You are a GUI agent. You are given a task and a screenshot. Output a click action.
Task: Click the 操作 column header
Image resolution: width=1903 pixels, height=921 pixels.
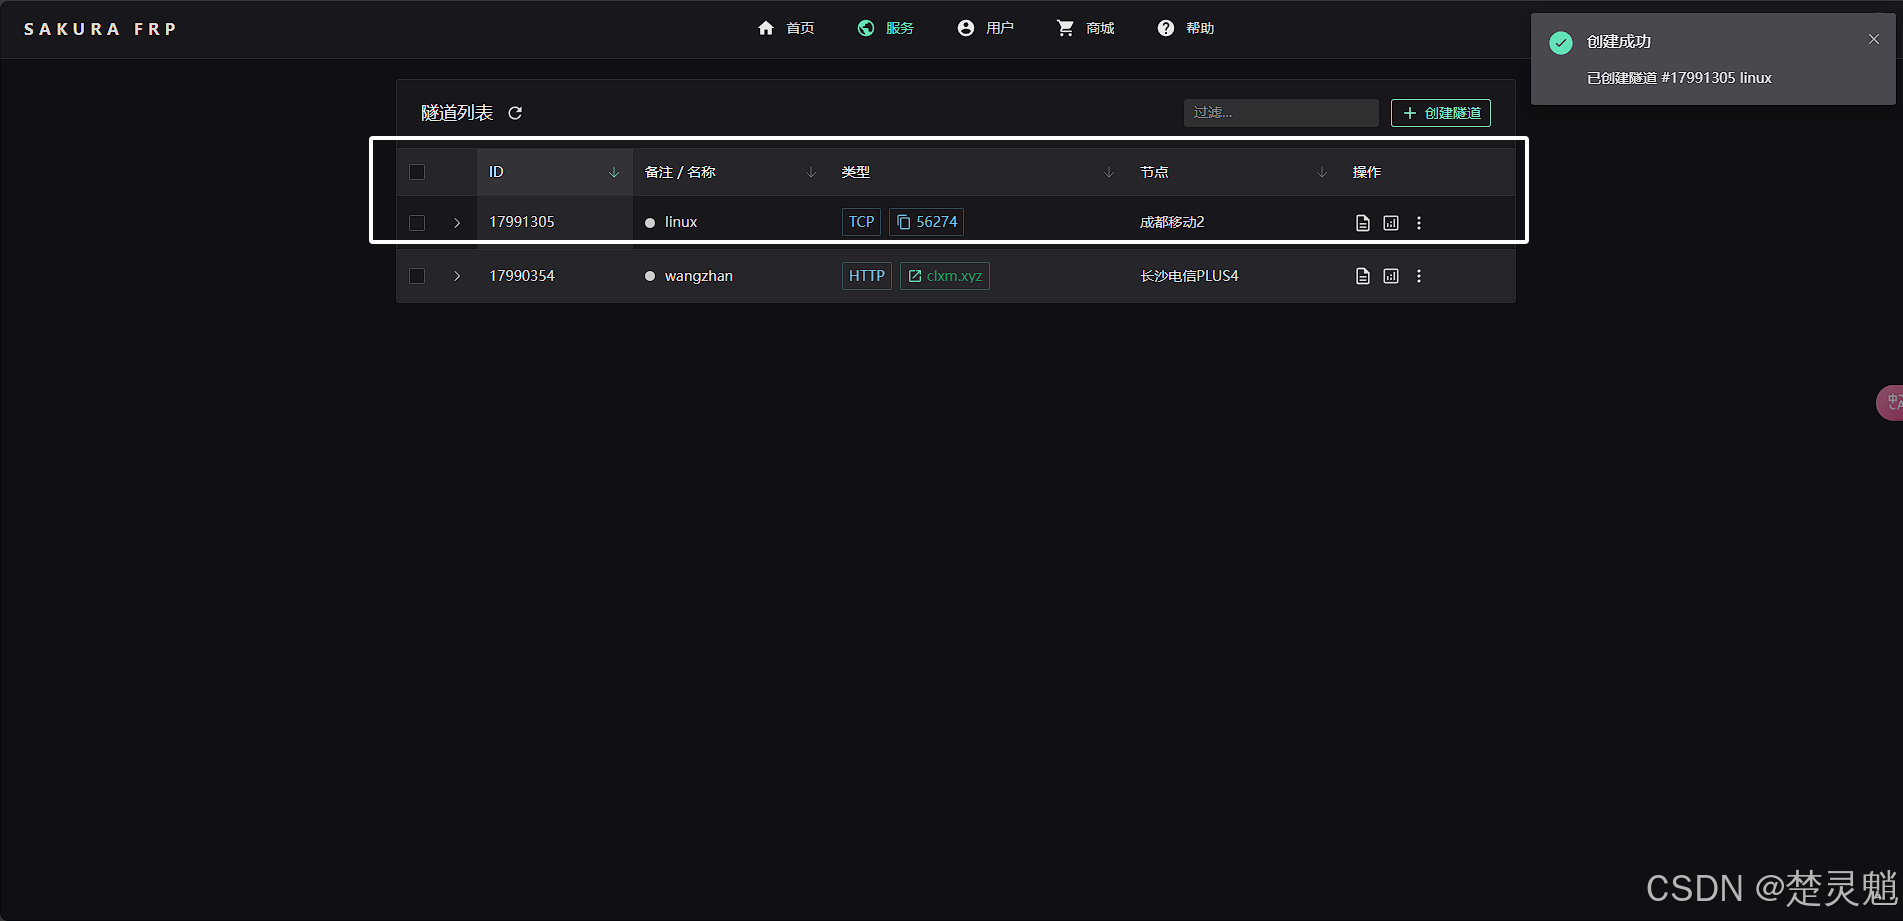point(1367,172)
